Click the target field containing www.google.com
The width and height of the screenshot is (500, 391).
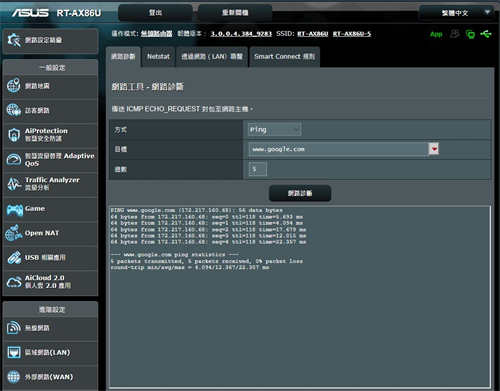(x=339, y=149)
